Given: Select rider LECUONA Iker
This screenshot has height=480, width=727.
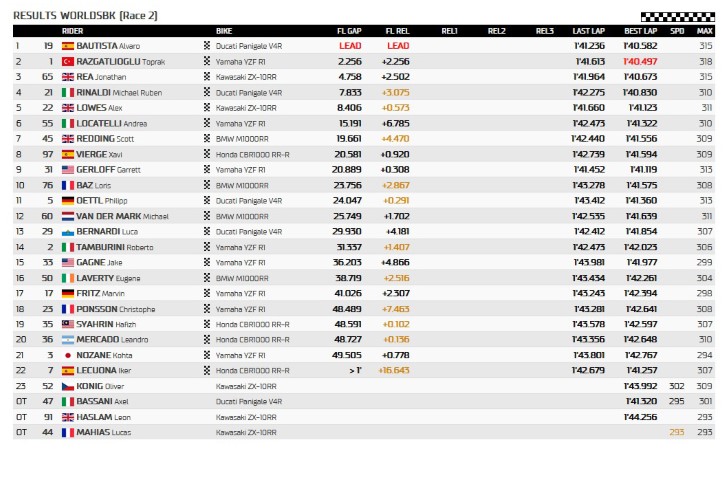Looking at the screenshot, I should tap(103, 370).
